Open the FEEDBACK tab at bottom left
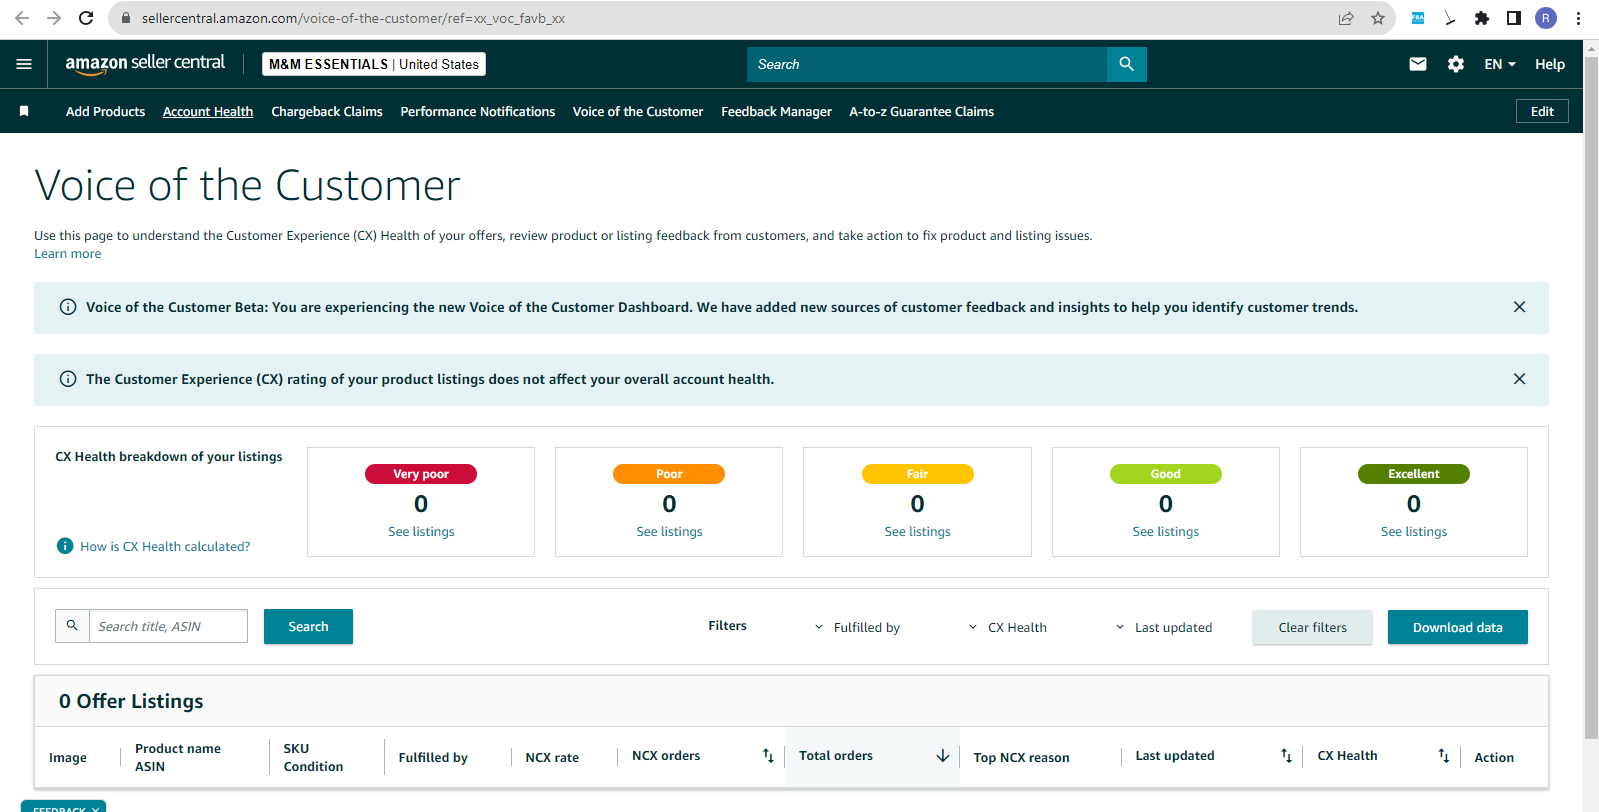 63,807
